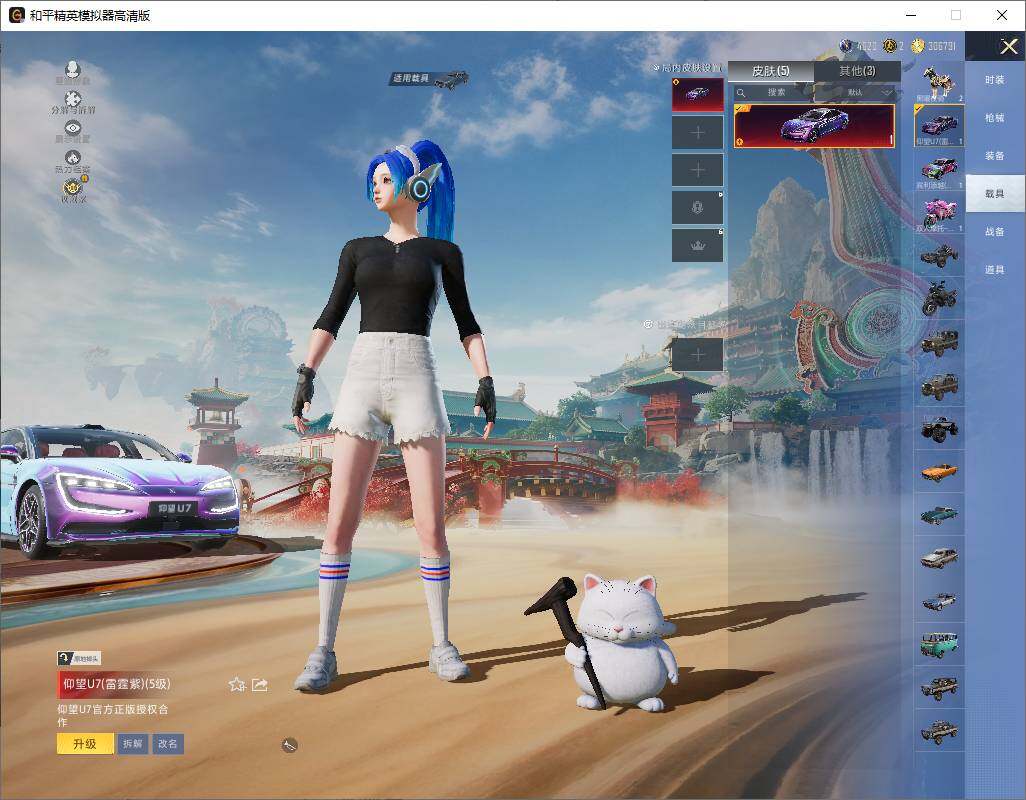Click the equipped purple car skin slot

coord(698,94)
